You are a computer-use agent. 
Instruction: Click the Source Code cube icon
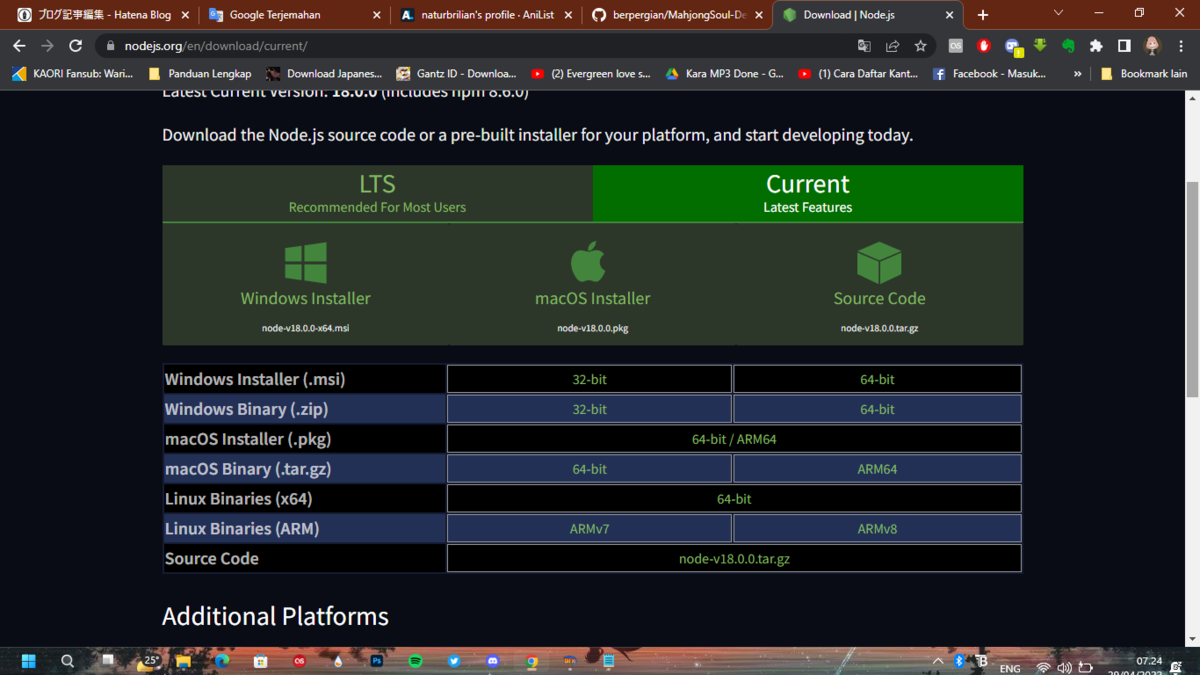(879, 263)
